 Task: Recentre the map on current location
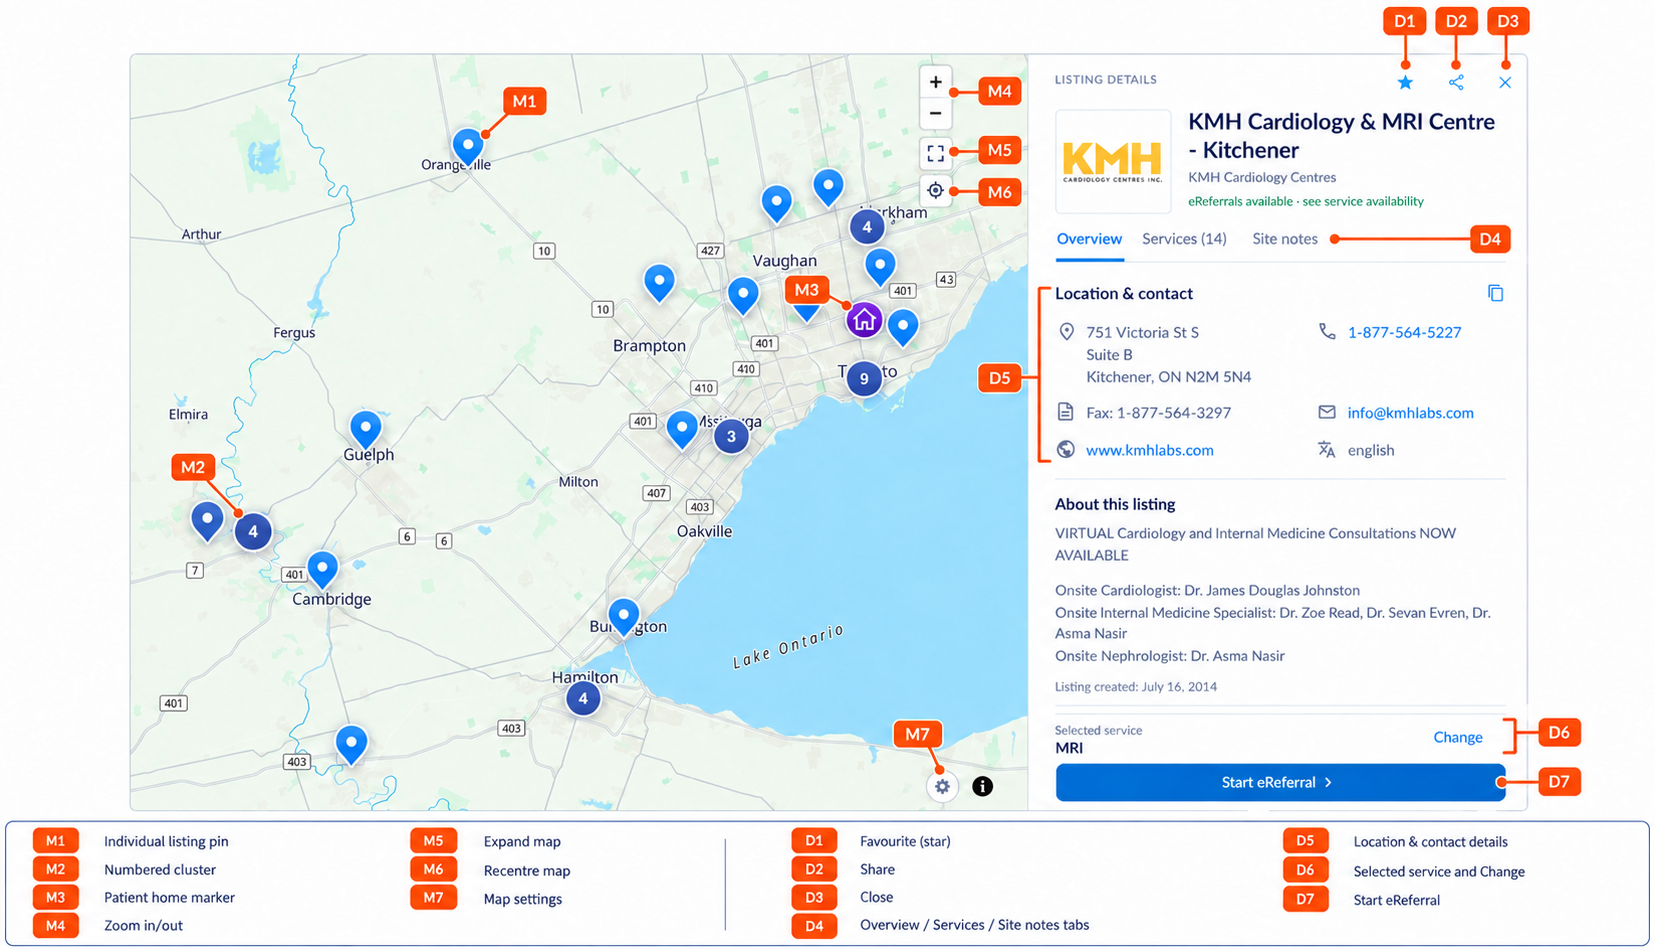(935, 190)
